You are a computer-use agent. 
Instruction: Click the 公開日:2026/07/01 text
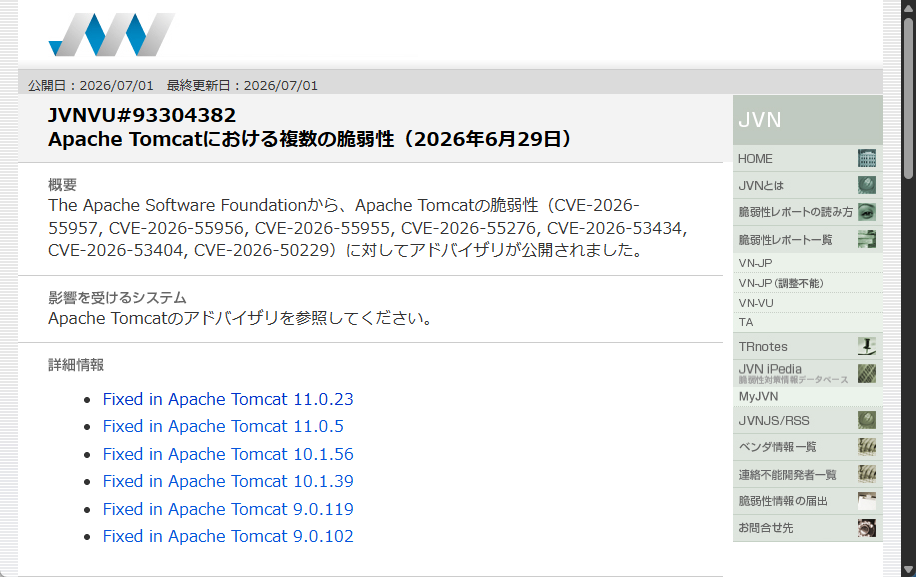[91, 85]
